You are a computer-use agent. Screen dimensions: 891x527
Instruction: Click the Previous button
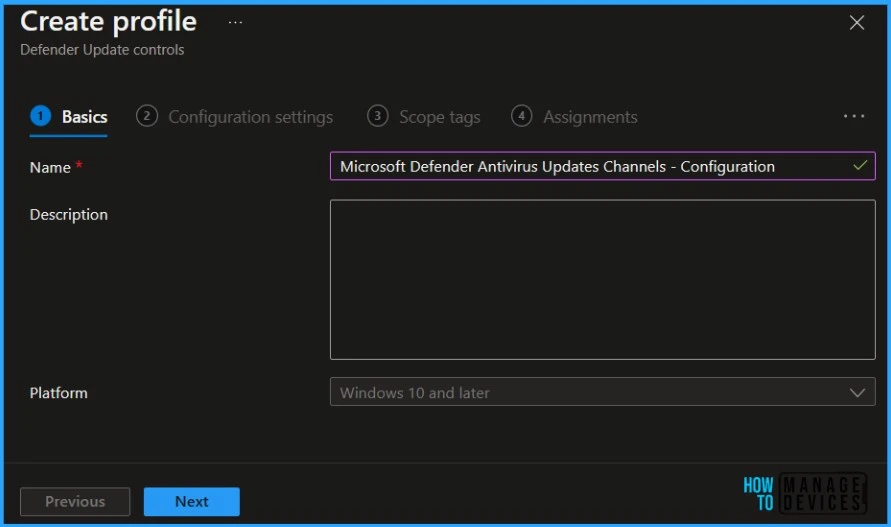75,501
